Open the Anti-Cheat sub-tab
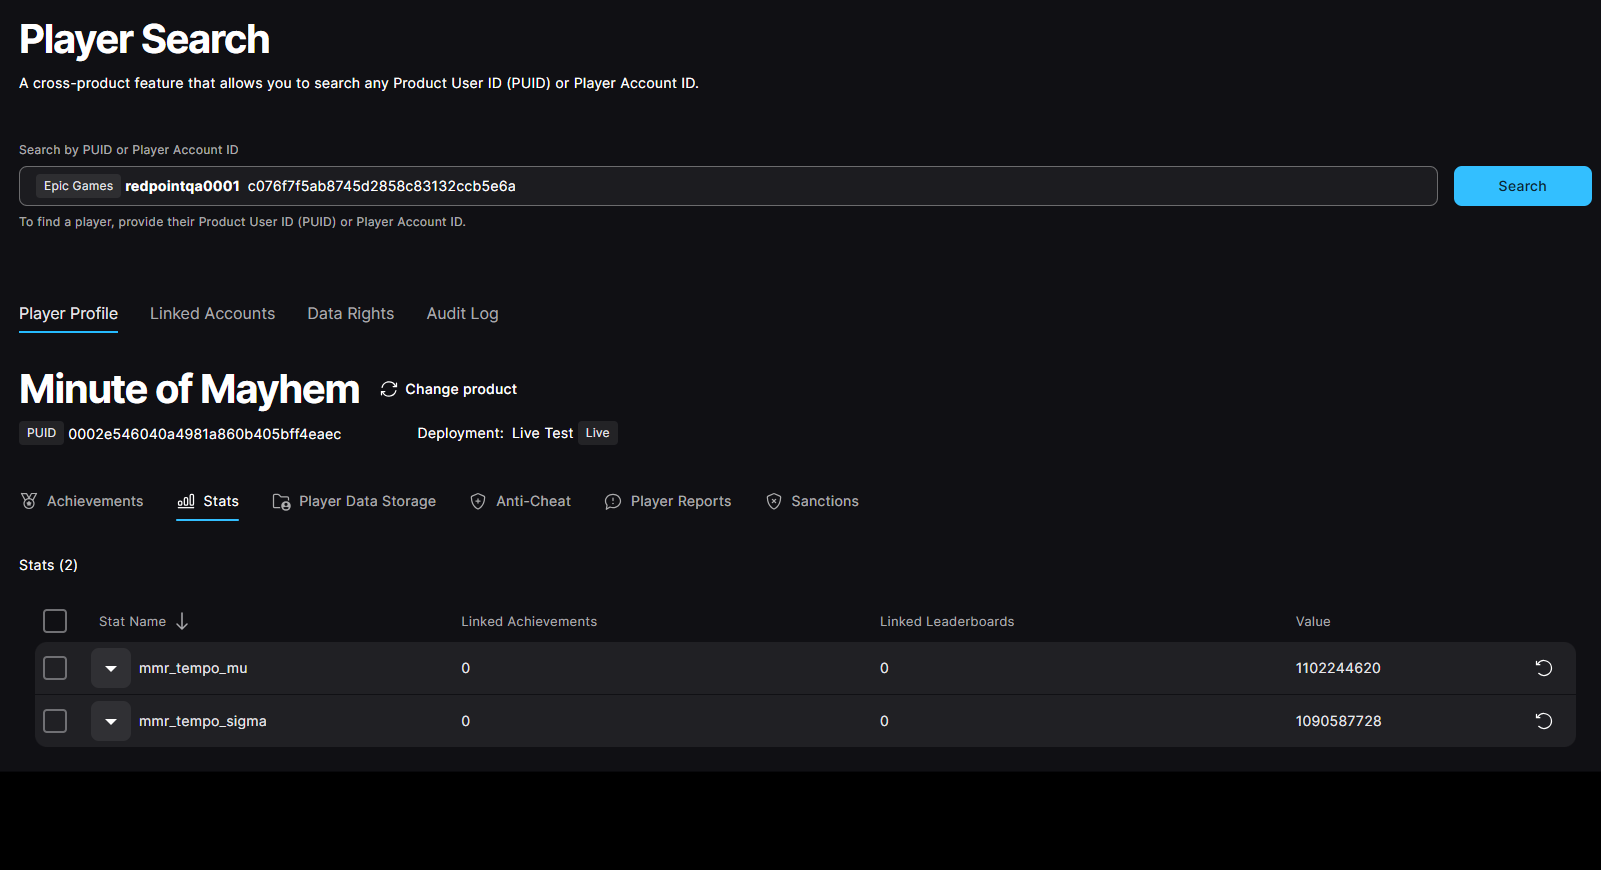This screenshot has height=870, width=1601. click(520, 501)
